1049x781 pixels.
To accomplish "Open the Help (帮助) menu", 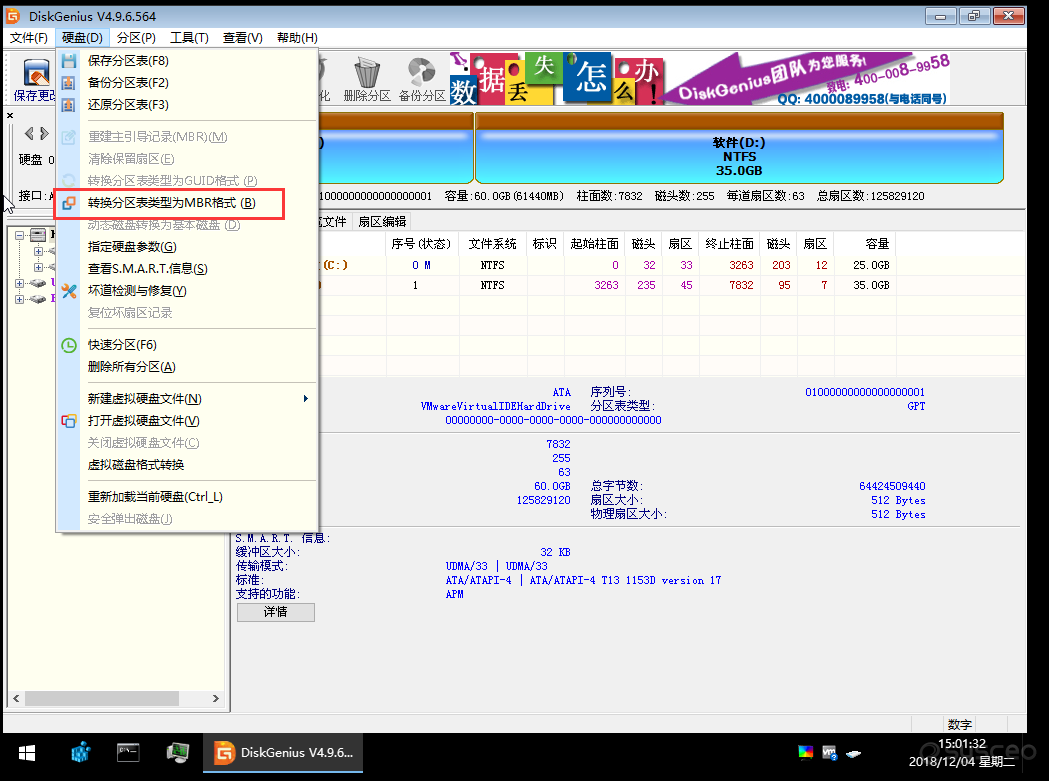I will click(x=297, y=38).
